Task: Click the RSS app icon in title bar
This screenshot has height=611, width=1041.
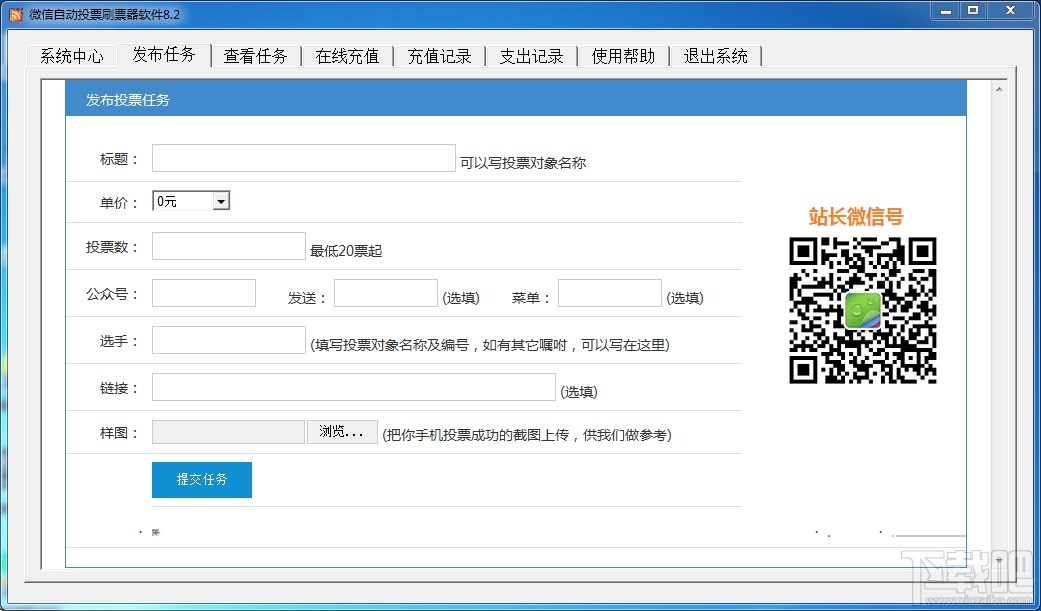Action: (16, 14)
